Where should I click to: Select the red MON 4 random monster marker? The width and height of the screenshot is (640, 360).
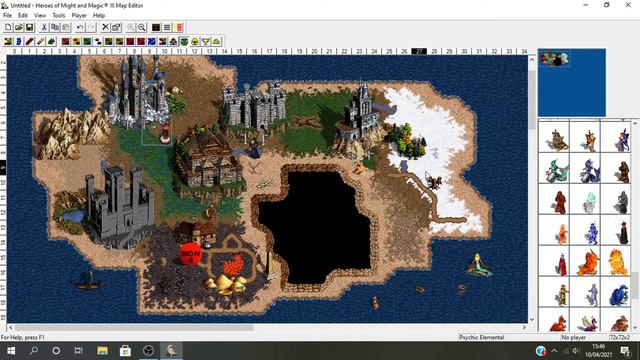click(191, 254)
